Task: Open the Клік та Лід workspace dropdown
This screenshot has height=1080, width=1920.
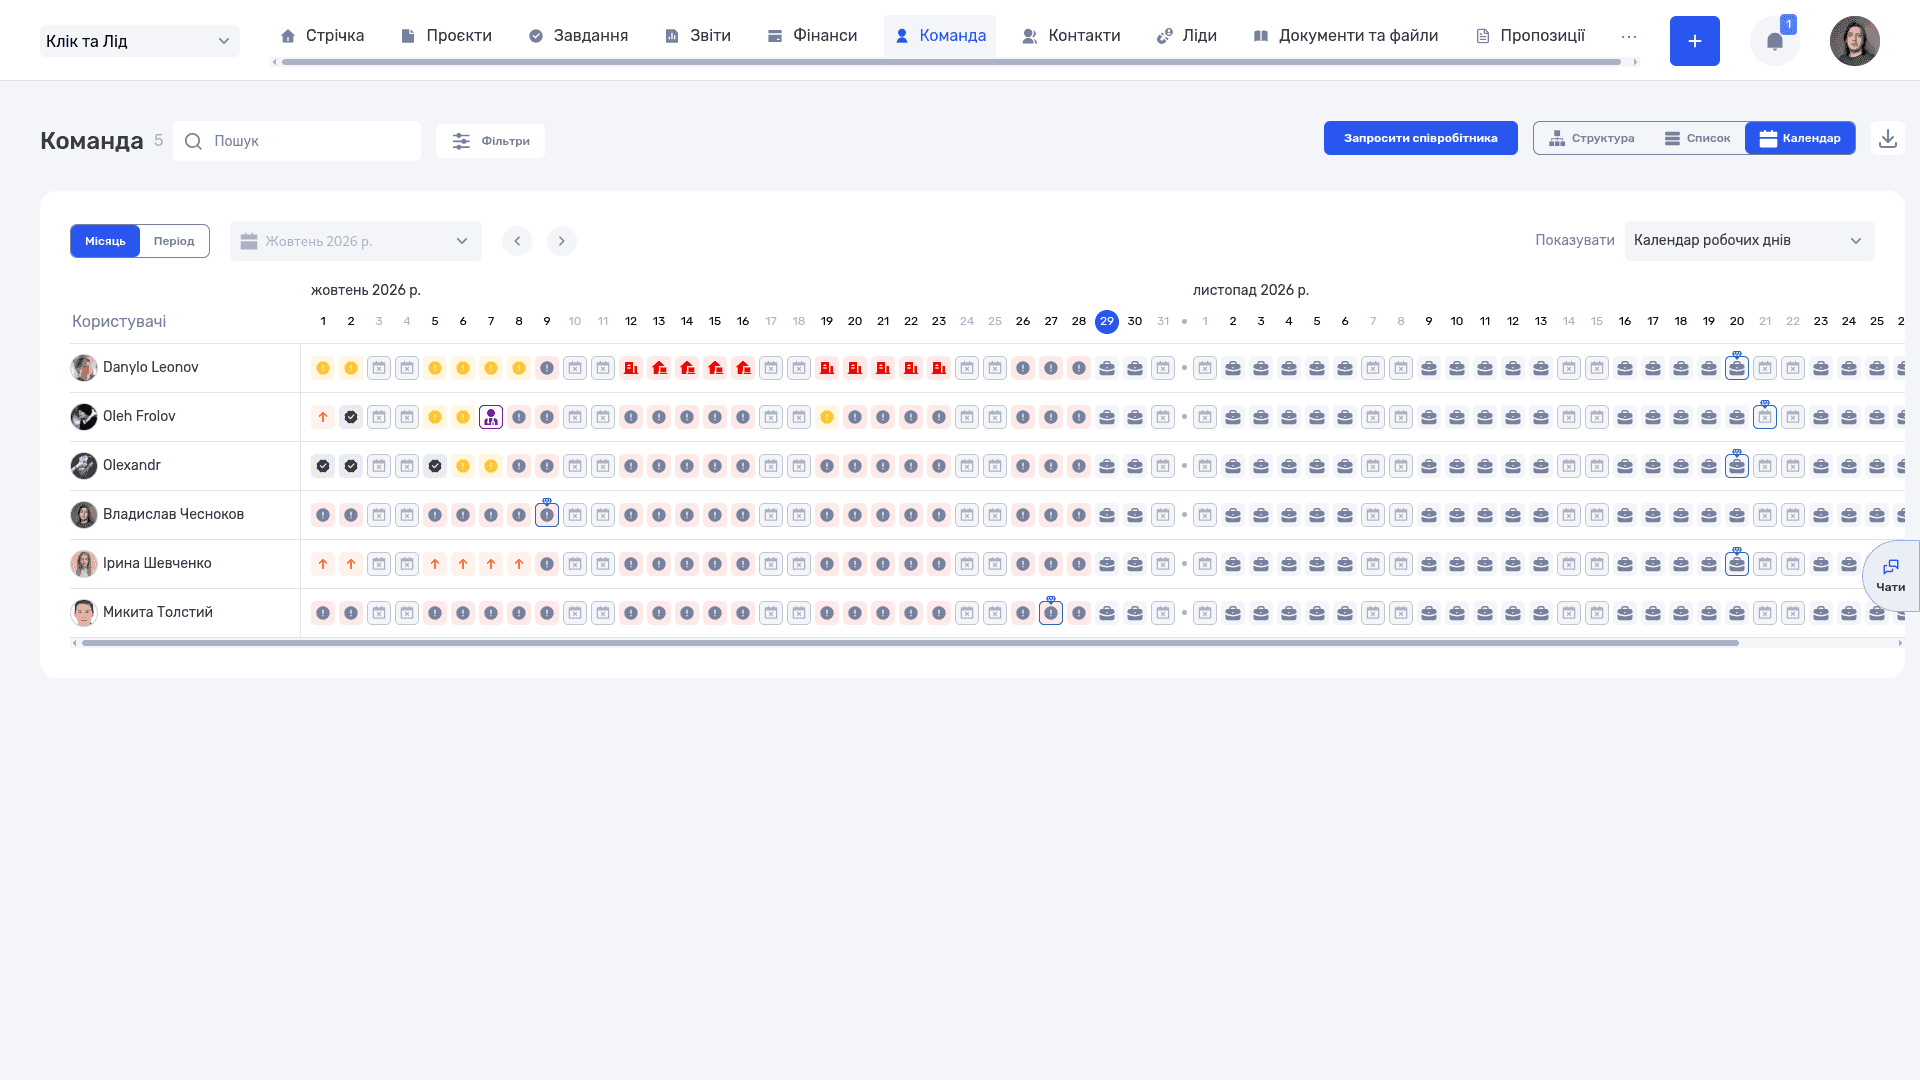Action: pos(140,41)
